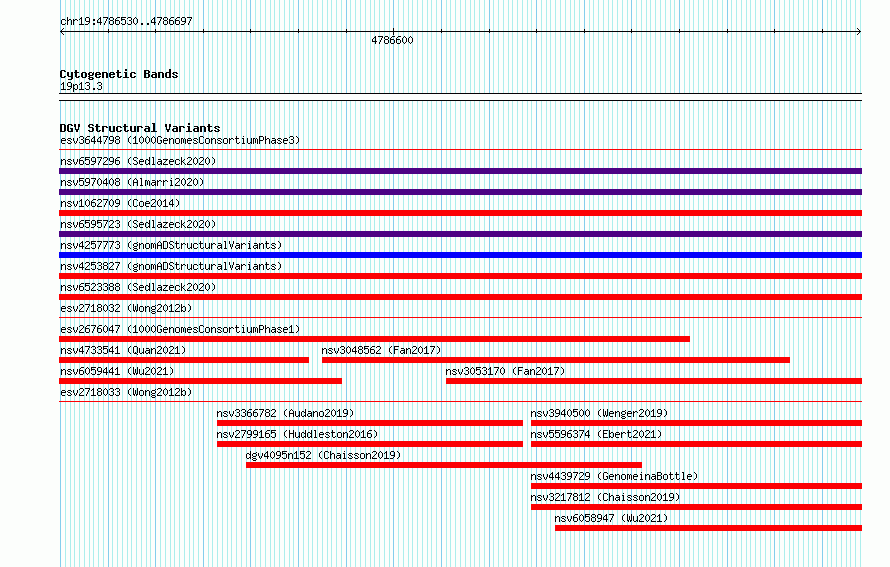Select the nsv1062709 (Coe2014) red bar
890x567 pixels.
460,213
